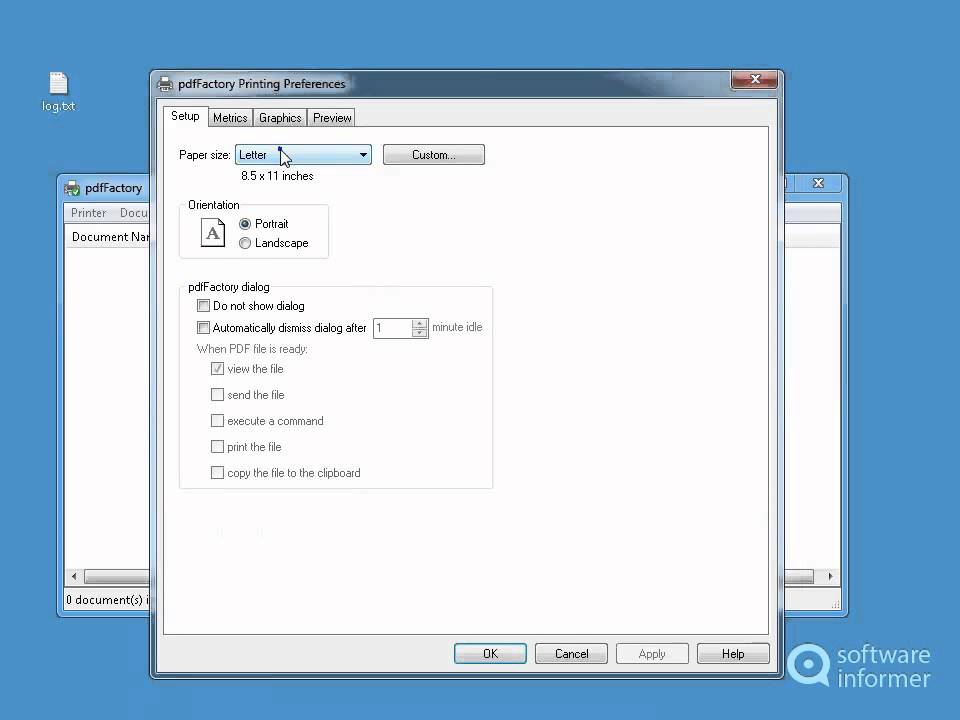Click the Apply button
960x720 pixels.
pos(652,654)
